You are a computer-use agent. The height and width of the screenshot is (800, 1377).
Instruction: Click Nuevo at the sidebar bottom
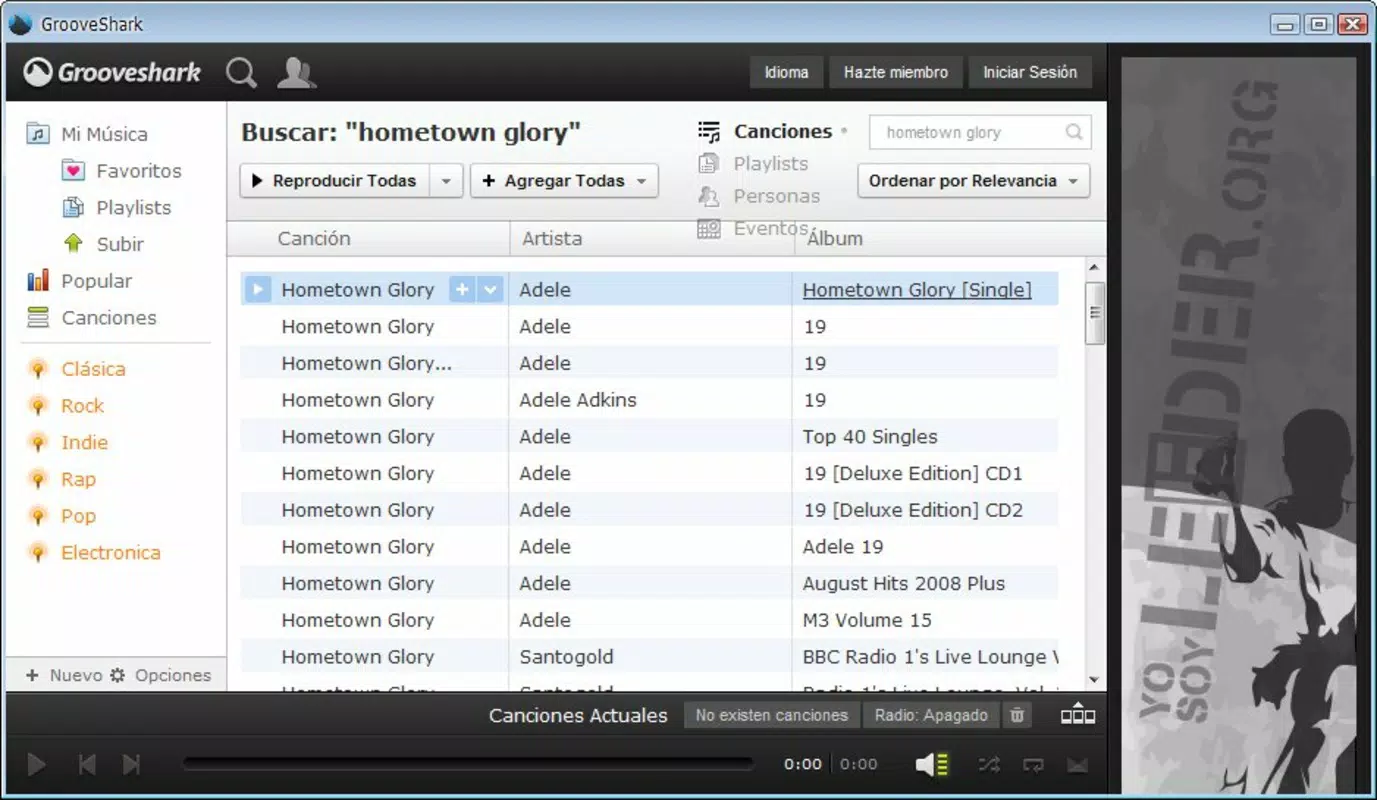tap(65, 675)
